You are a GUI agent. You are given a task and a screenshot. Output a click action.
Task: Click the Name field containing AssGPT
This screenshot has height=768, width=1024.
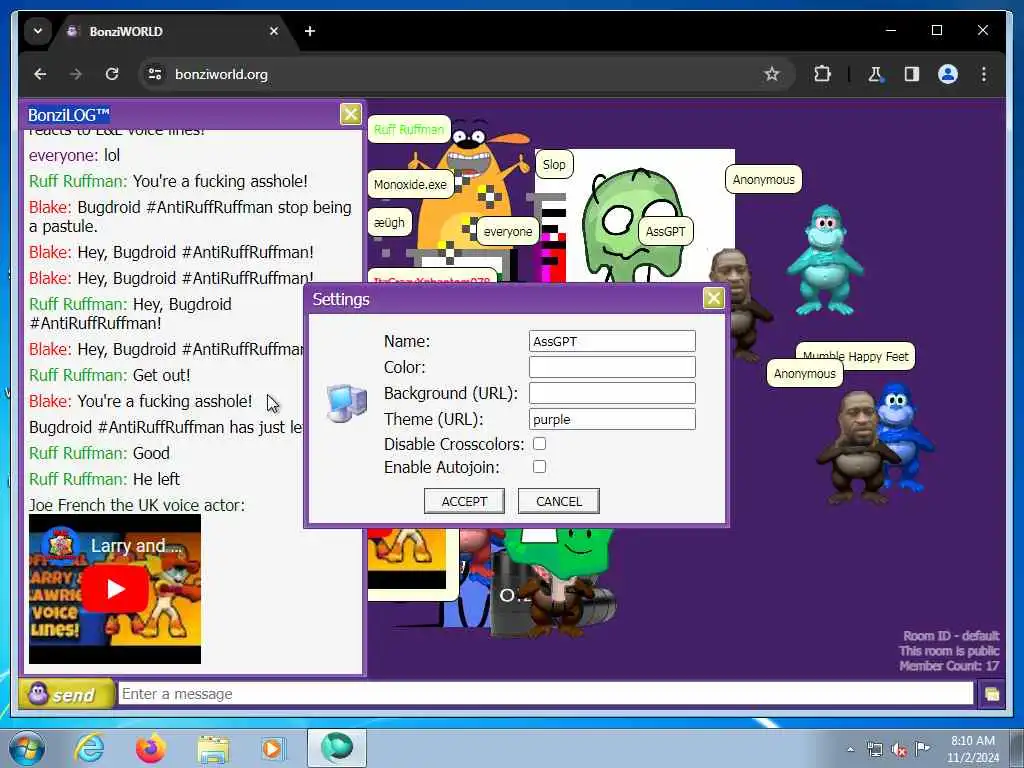tap(612, 341)
